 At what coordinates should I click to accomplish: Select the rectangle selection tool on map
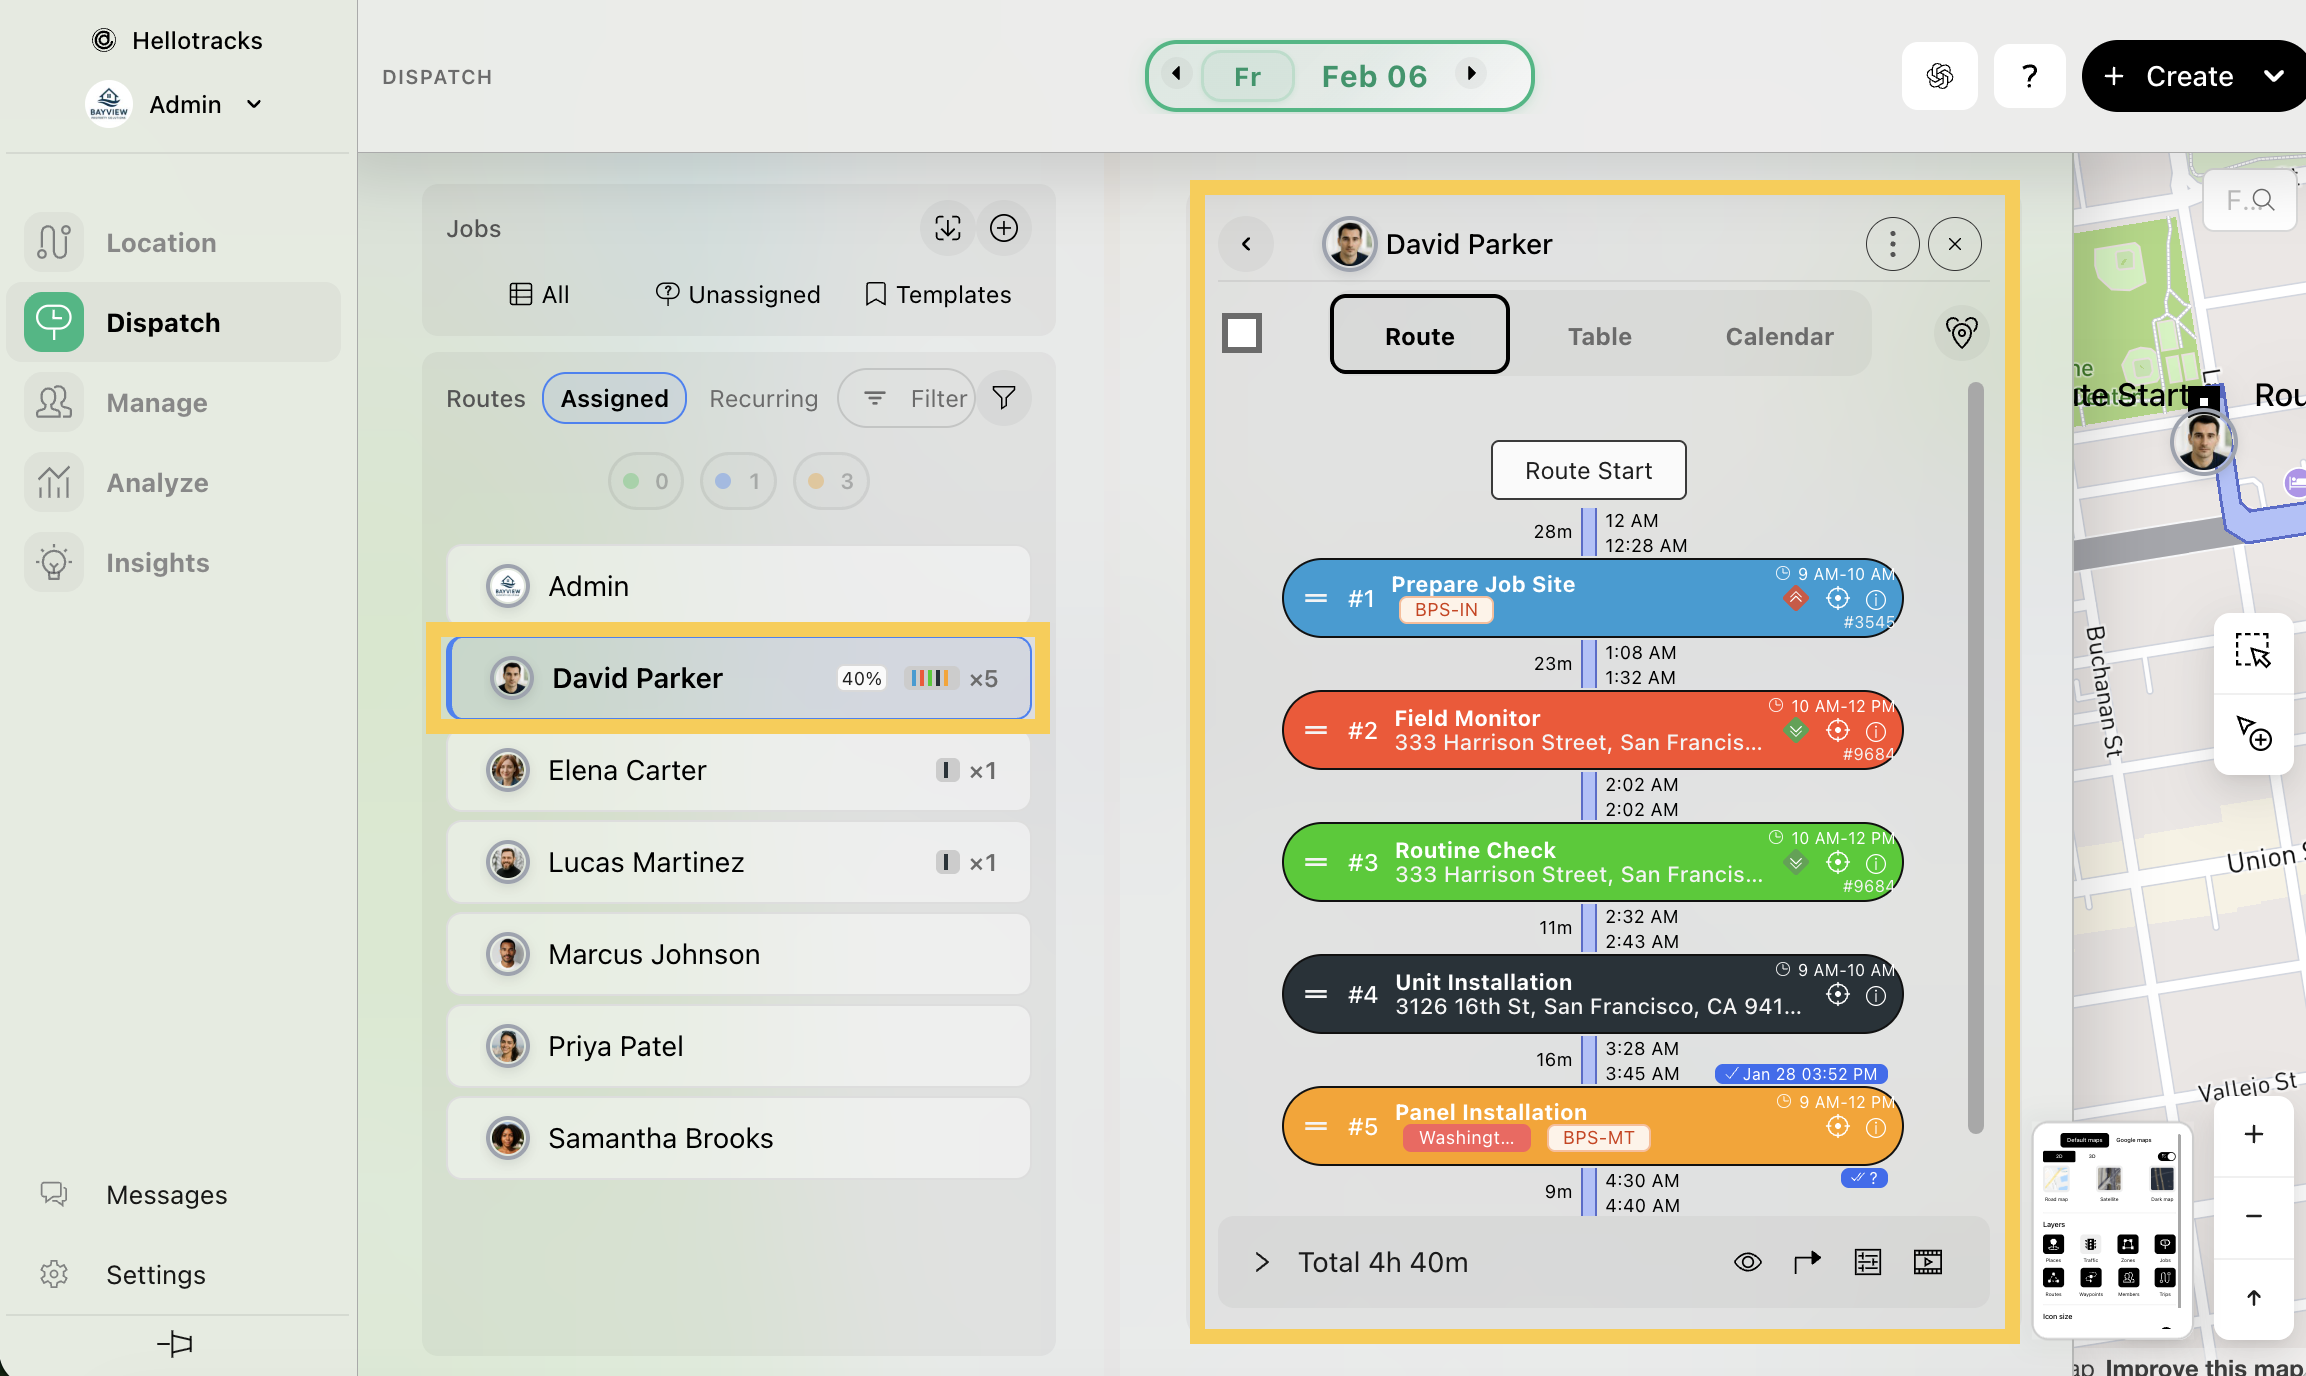pos(2253,651)
